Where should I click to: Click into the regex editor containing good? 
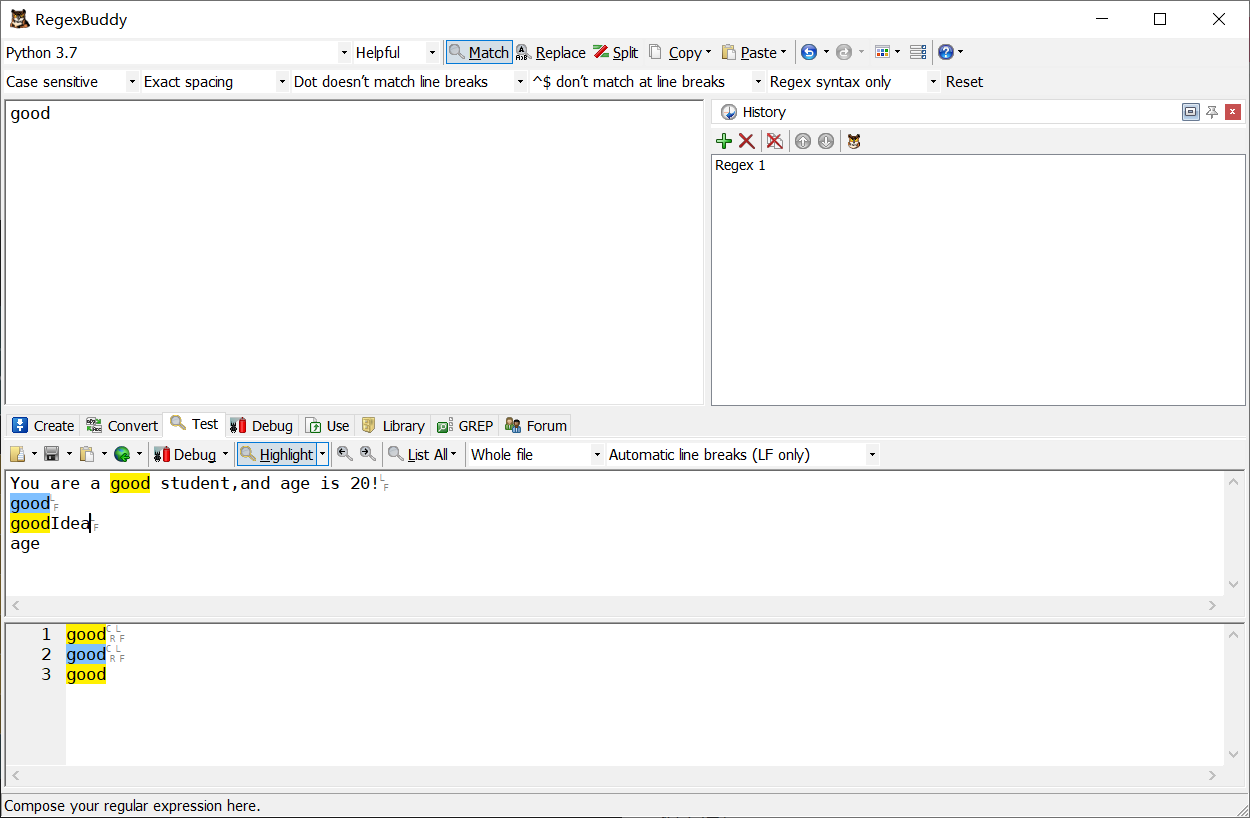[354, 252]
